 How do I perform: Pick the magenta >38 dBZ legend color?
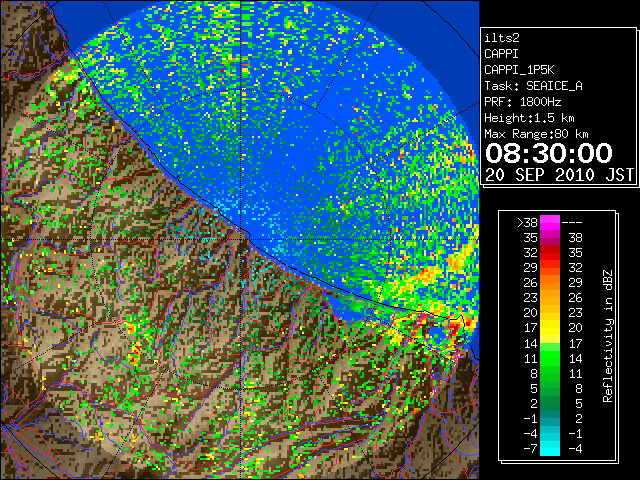[550, 222]
